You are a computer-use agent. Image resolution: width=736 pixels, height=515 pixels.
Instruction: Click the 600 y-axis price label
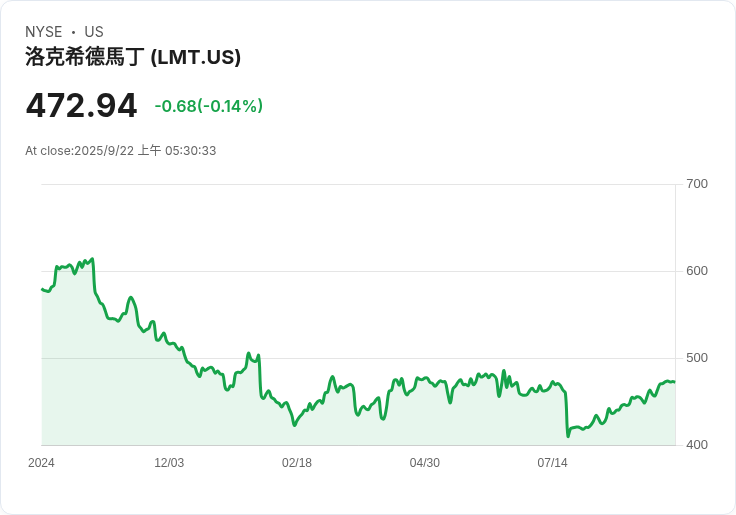pos(697,271)
